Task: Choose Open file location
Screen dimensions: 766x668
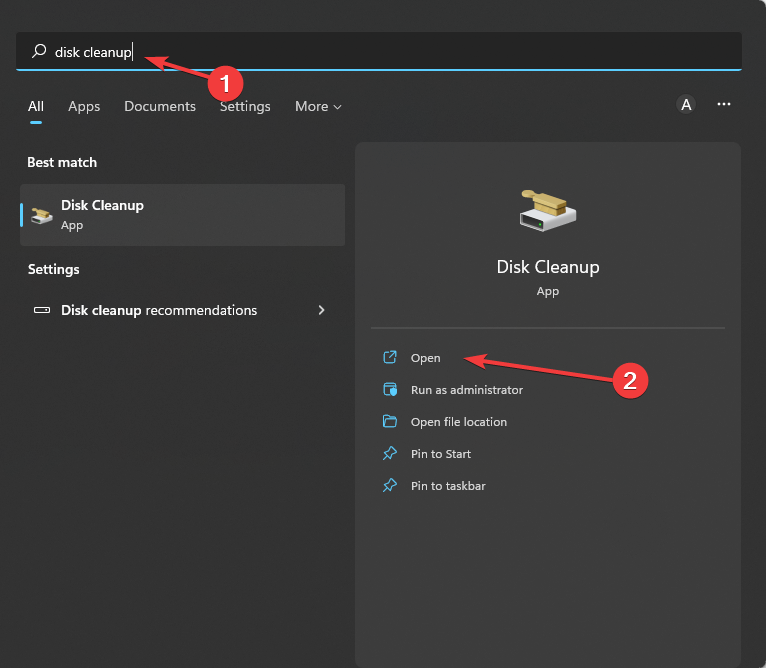Action: (x=459, y=422)
